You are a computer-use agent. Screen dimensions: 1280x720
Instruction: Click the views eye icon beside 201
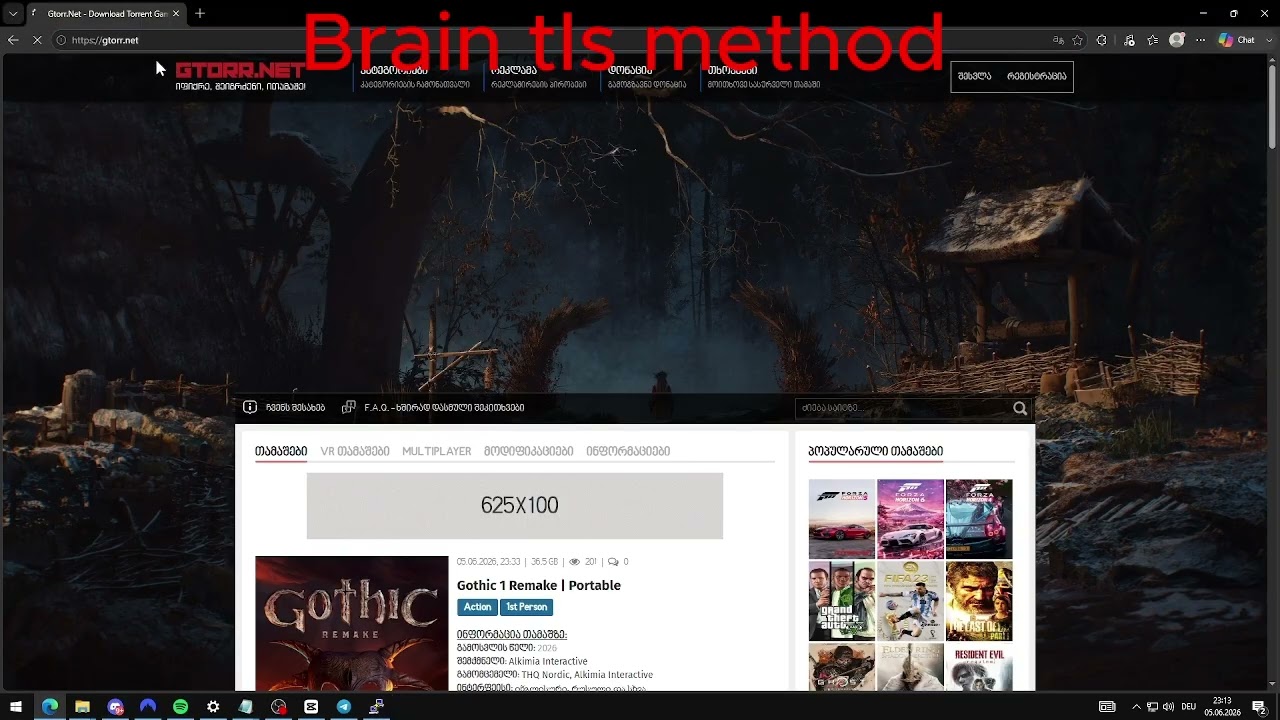(x=575, y=562)
